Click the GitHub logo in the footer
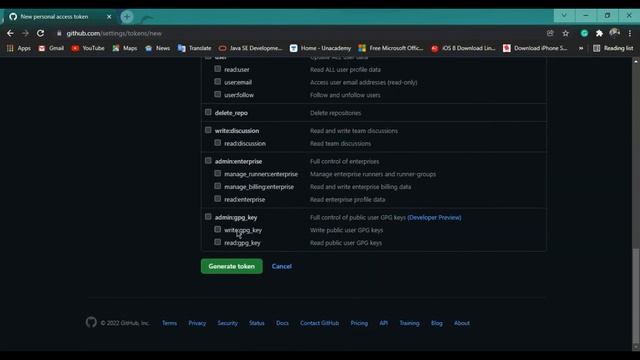 tap(91, 322)
